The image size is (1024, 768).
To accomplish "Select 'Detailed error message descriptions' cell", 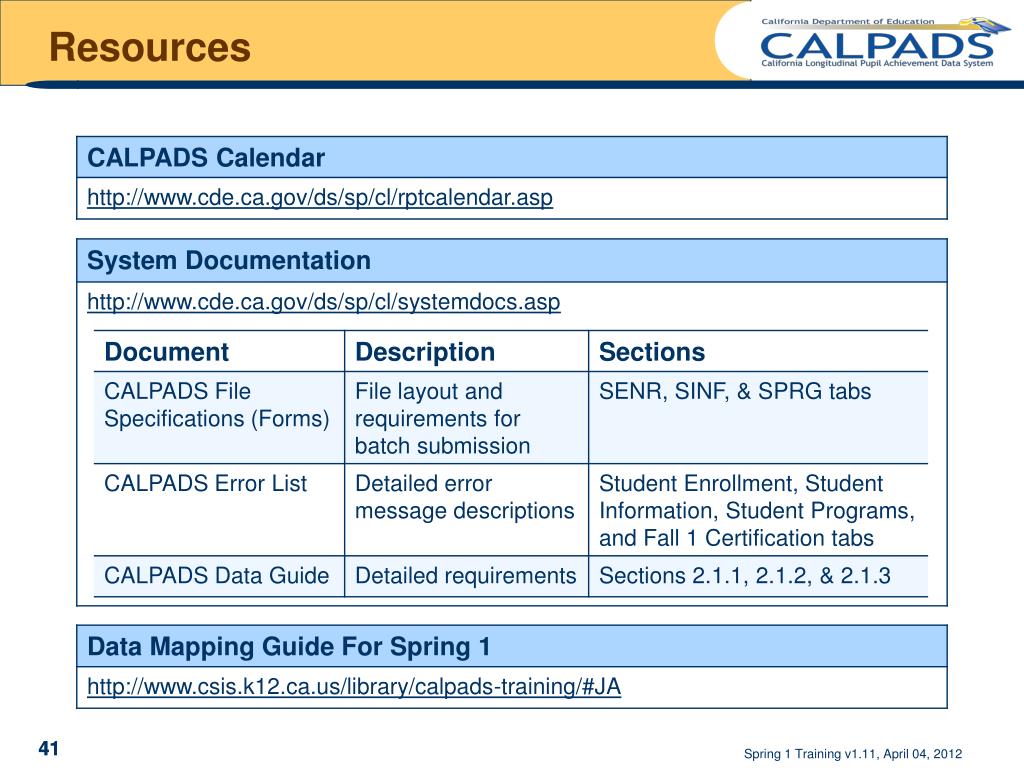I will tap(466, 510).
